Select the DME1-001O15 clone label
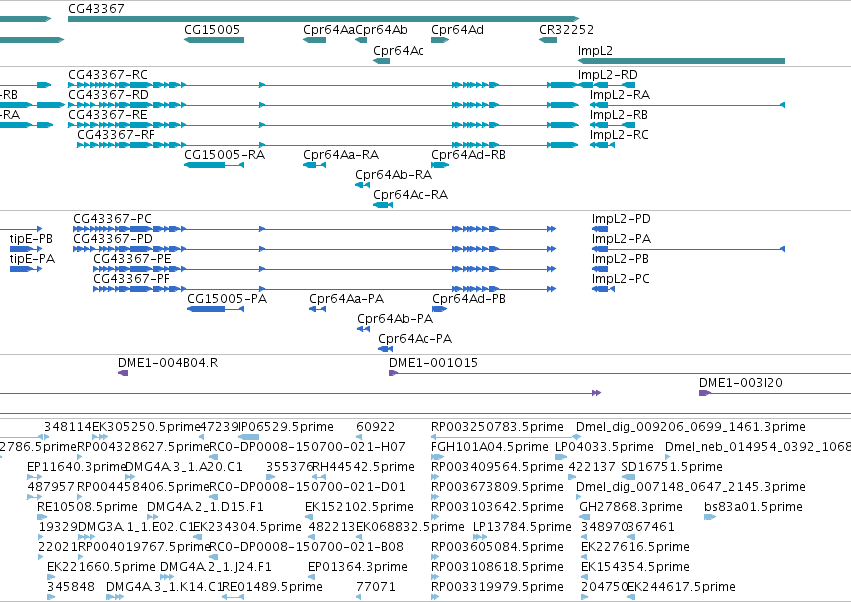The height and width of the screenshot is (602, 851). 433,363
